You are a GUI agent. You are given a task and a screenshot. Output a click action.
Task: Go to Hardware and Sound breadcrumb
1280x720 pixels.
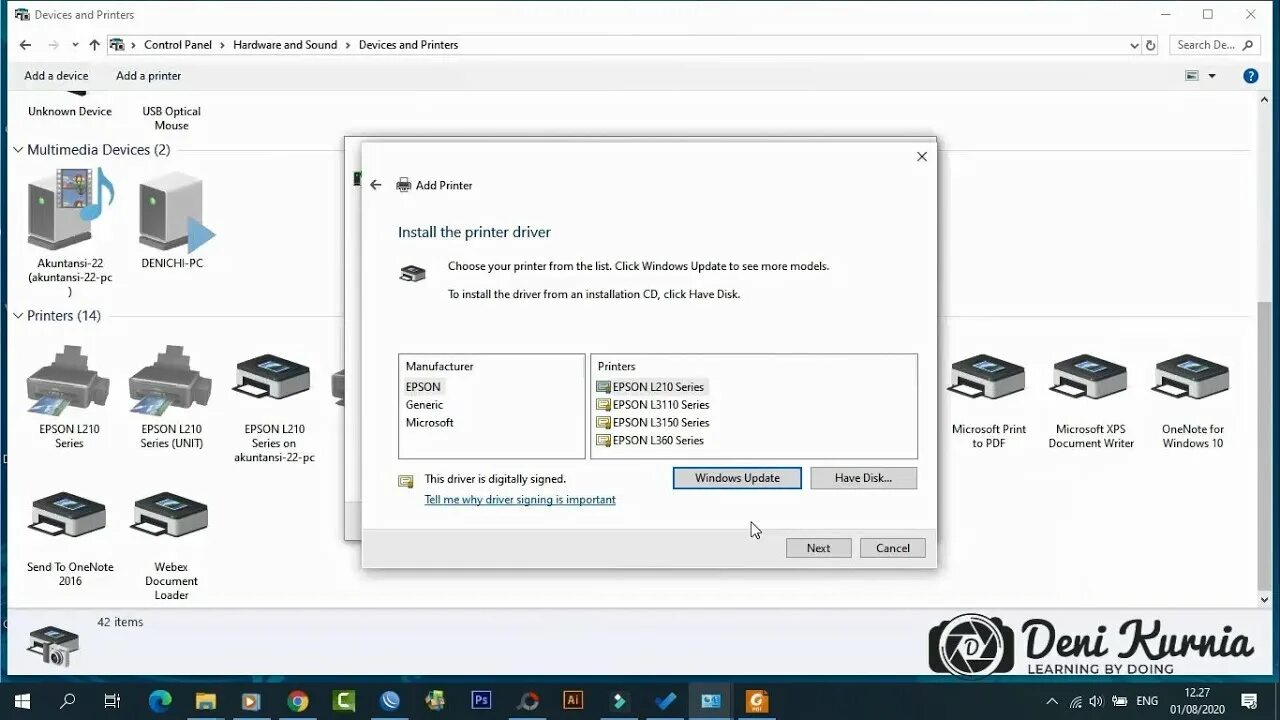point(285,45)
